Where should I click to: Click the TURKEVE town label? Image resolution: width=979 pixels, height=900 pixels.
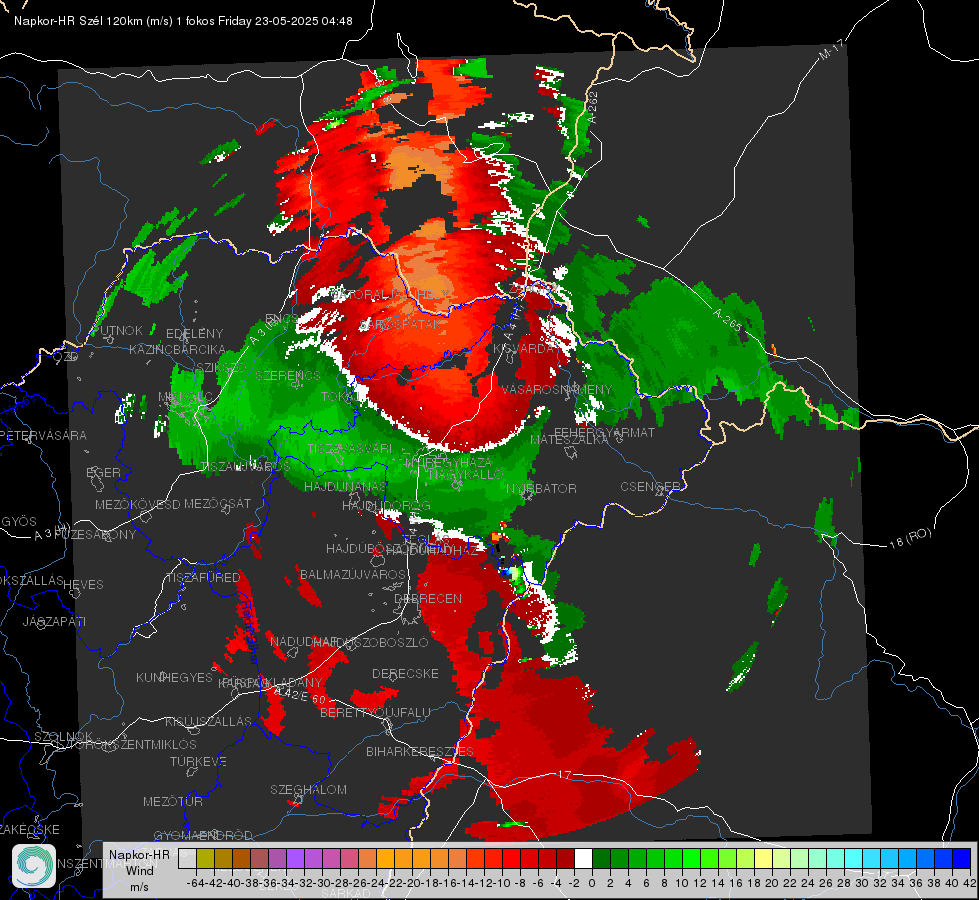click(x=198, y=761)
